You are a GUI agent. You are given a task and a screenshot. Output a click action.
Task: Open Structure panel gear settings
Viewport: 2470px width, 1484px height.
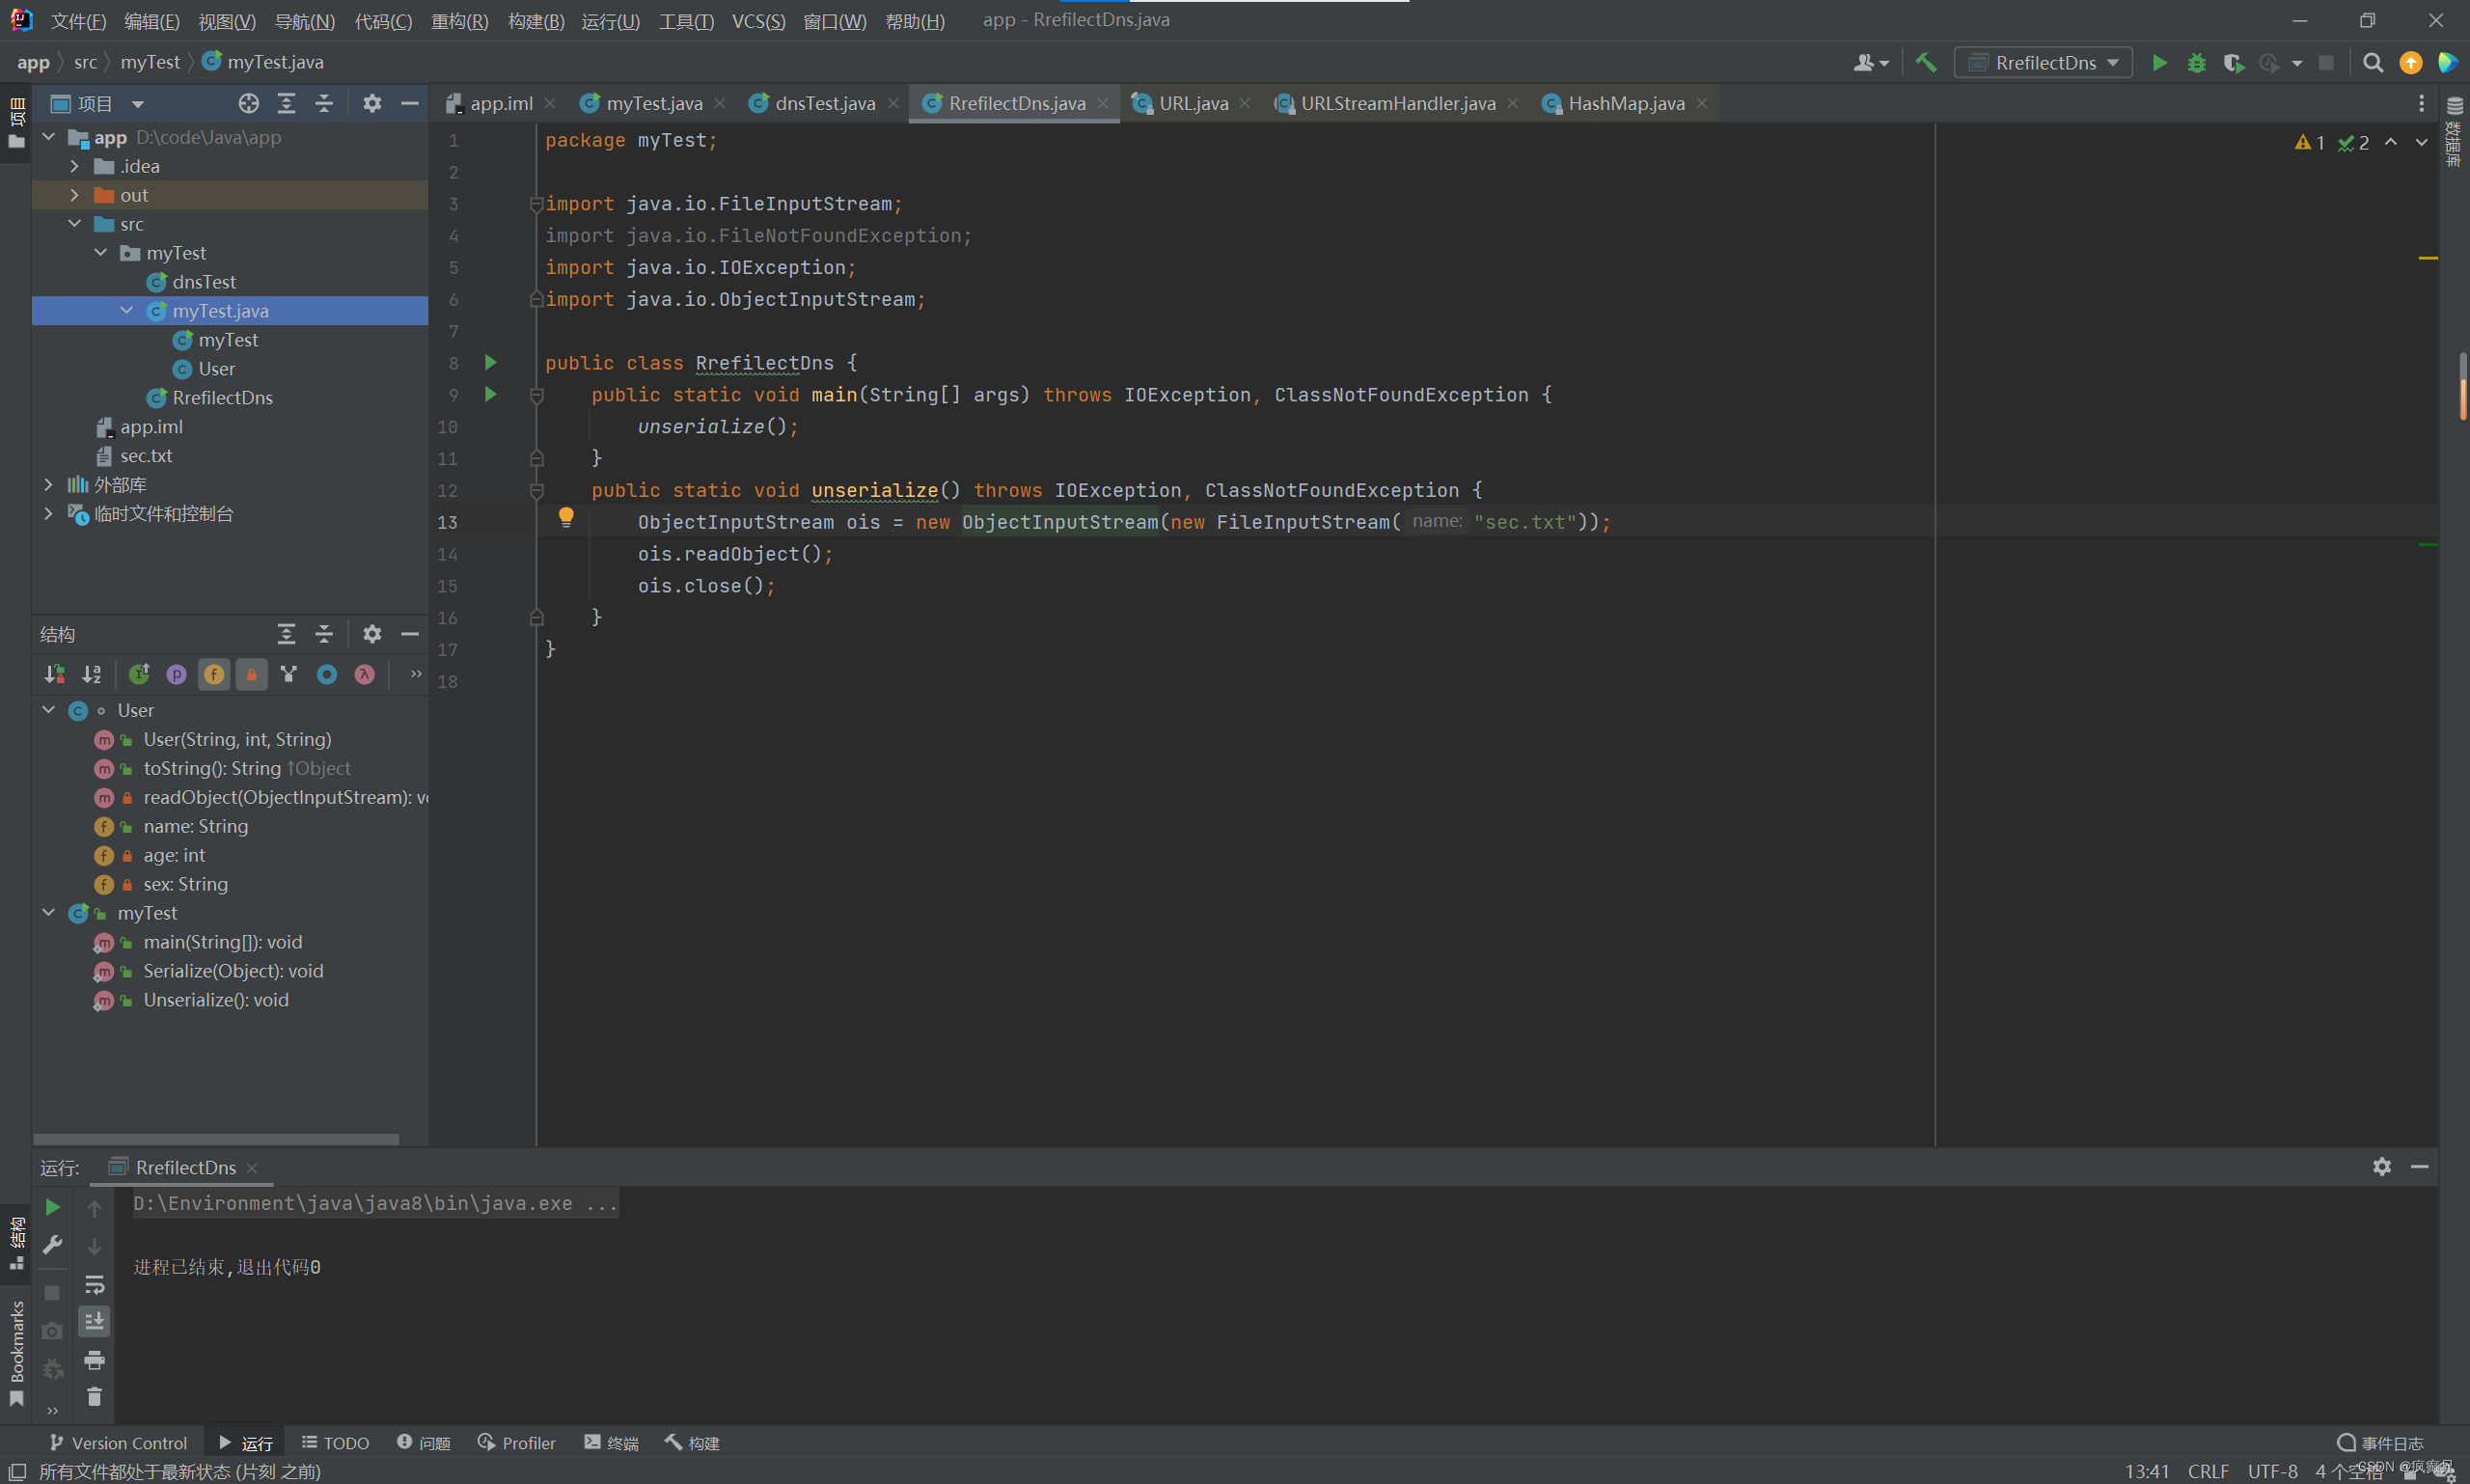coord(372,633)
